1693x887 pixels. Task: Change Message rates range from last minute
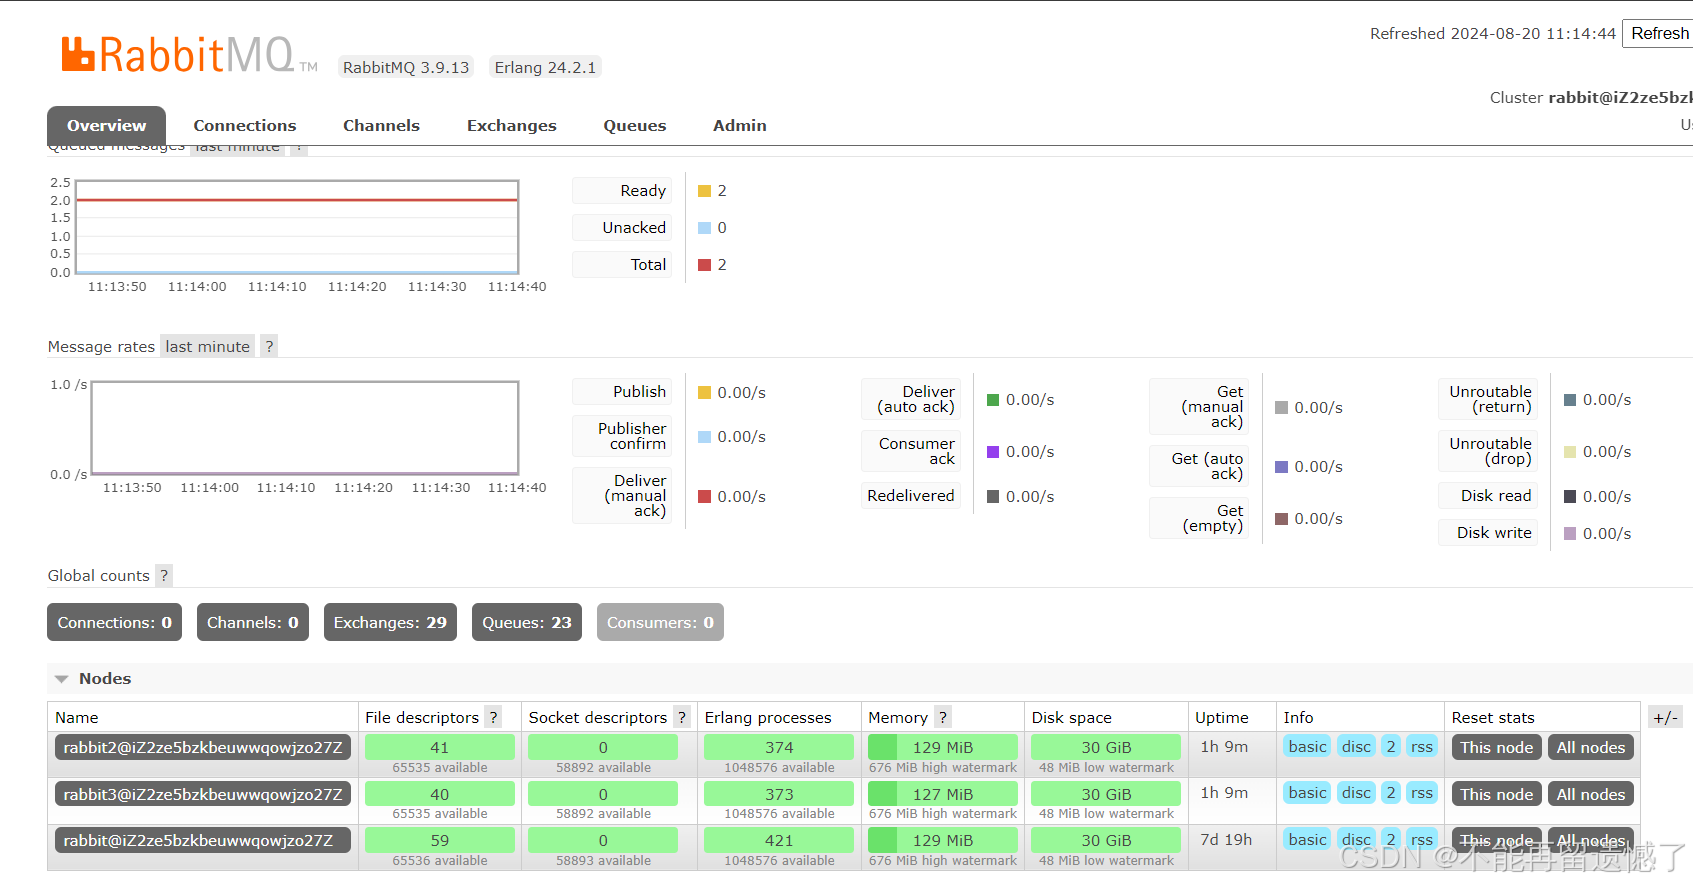point(208,346)
